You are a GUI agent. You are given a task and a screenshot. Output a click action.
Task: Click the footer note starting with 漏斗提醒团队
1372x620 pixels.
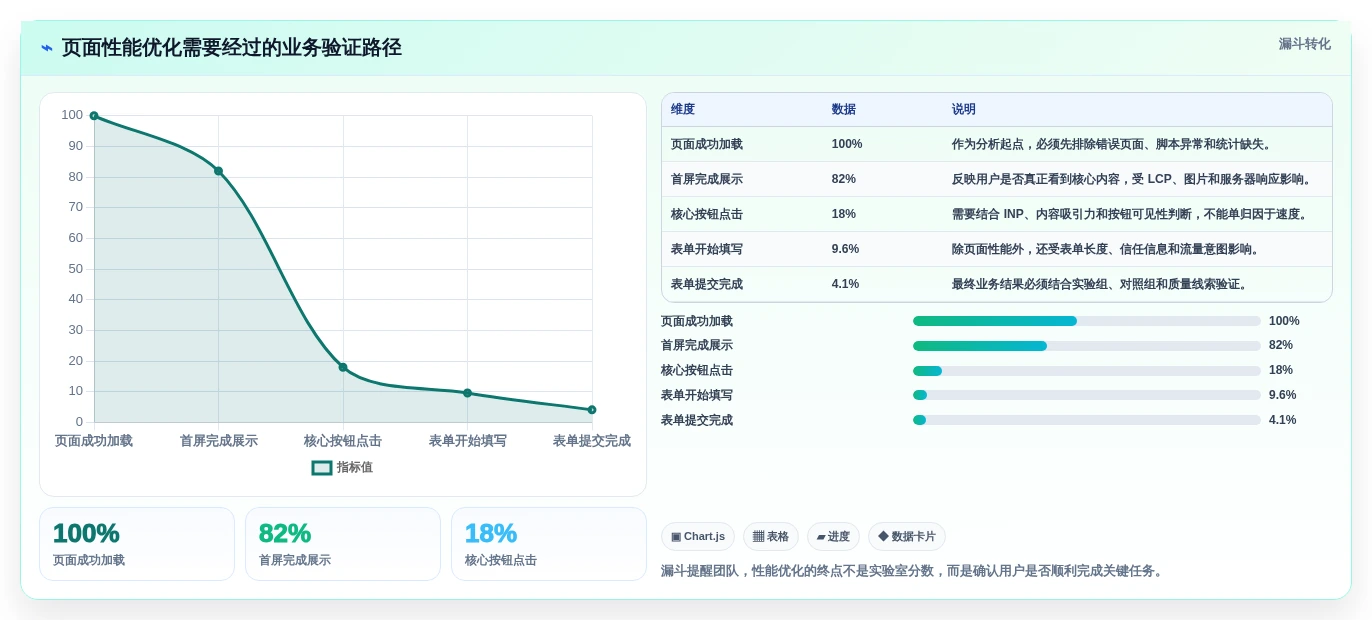[914, 571]
